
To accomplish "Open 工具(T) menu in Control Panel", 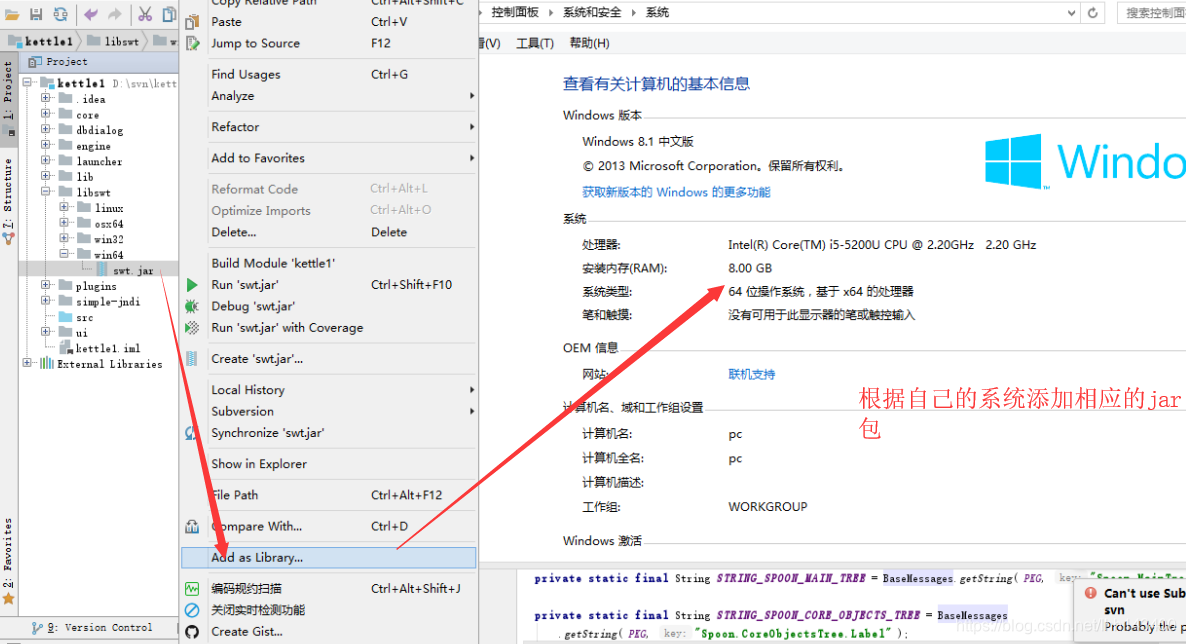I will pos(535,43).
